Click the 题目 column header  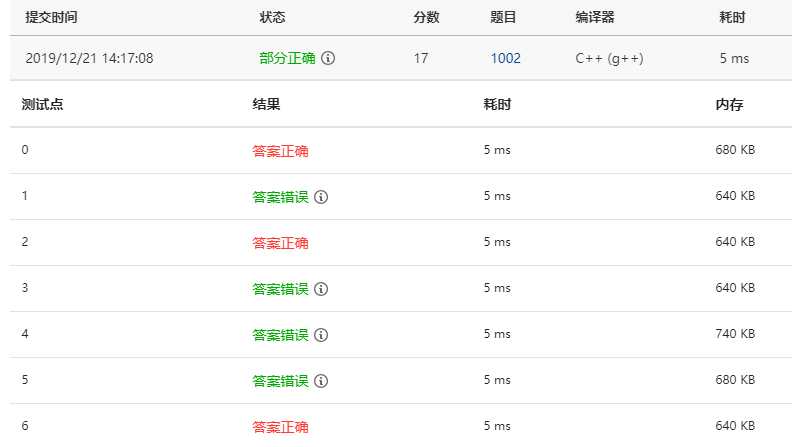pyautogui.click(x=502, y=17)
